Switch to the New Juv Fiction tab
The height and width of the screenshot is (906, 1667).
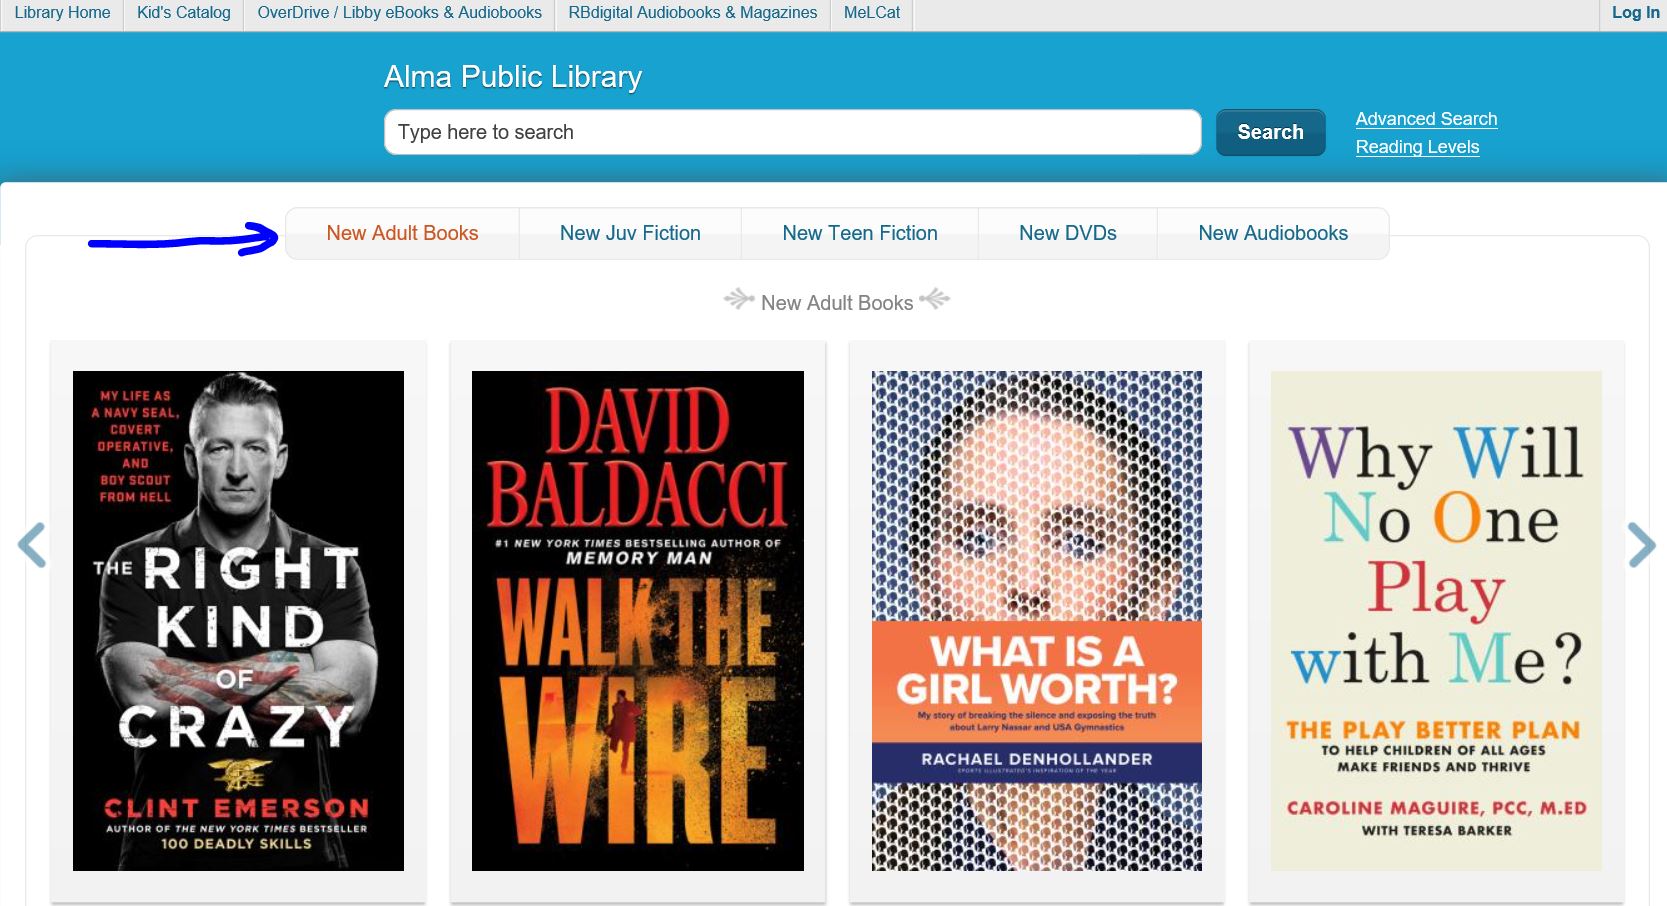click(630, 233)
